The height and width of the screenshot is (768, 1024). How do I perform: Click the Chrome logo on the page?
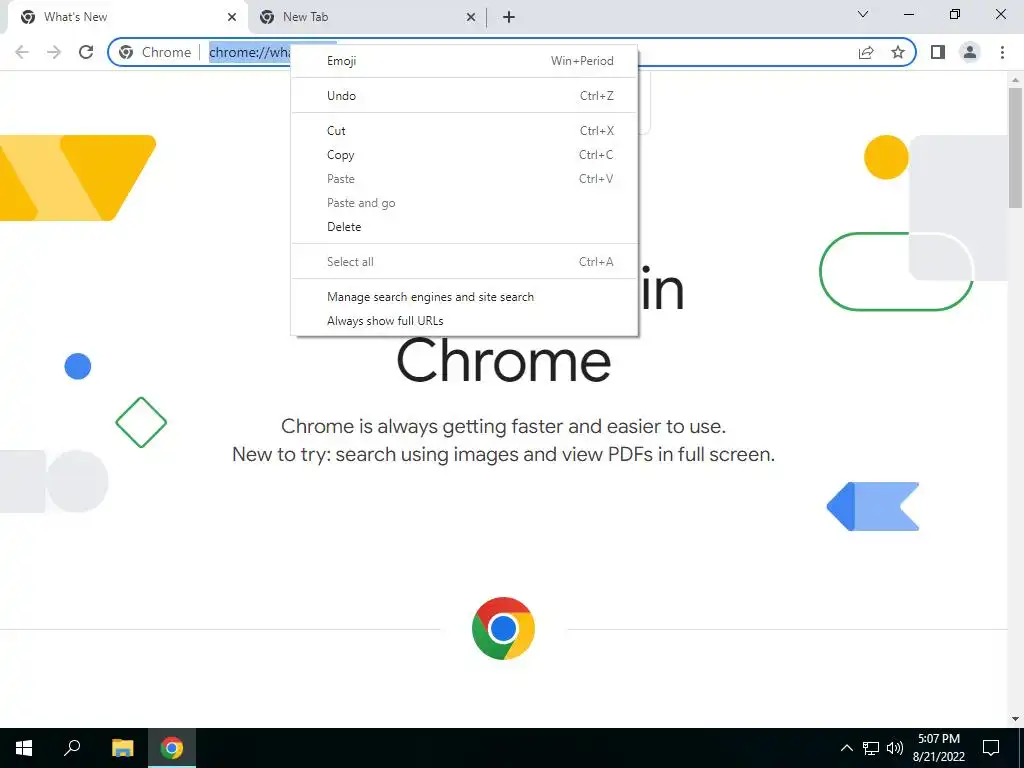pos(503,628)
